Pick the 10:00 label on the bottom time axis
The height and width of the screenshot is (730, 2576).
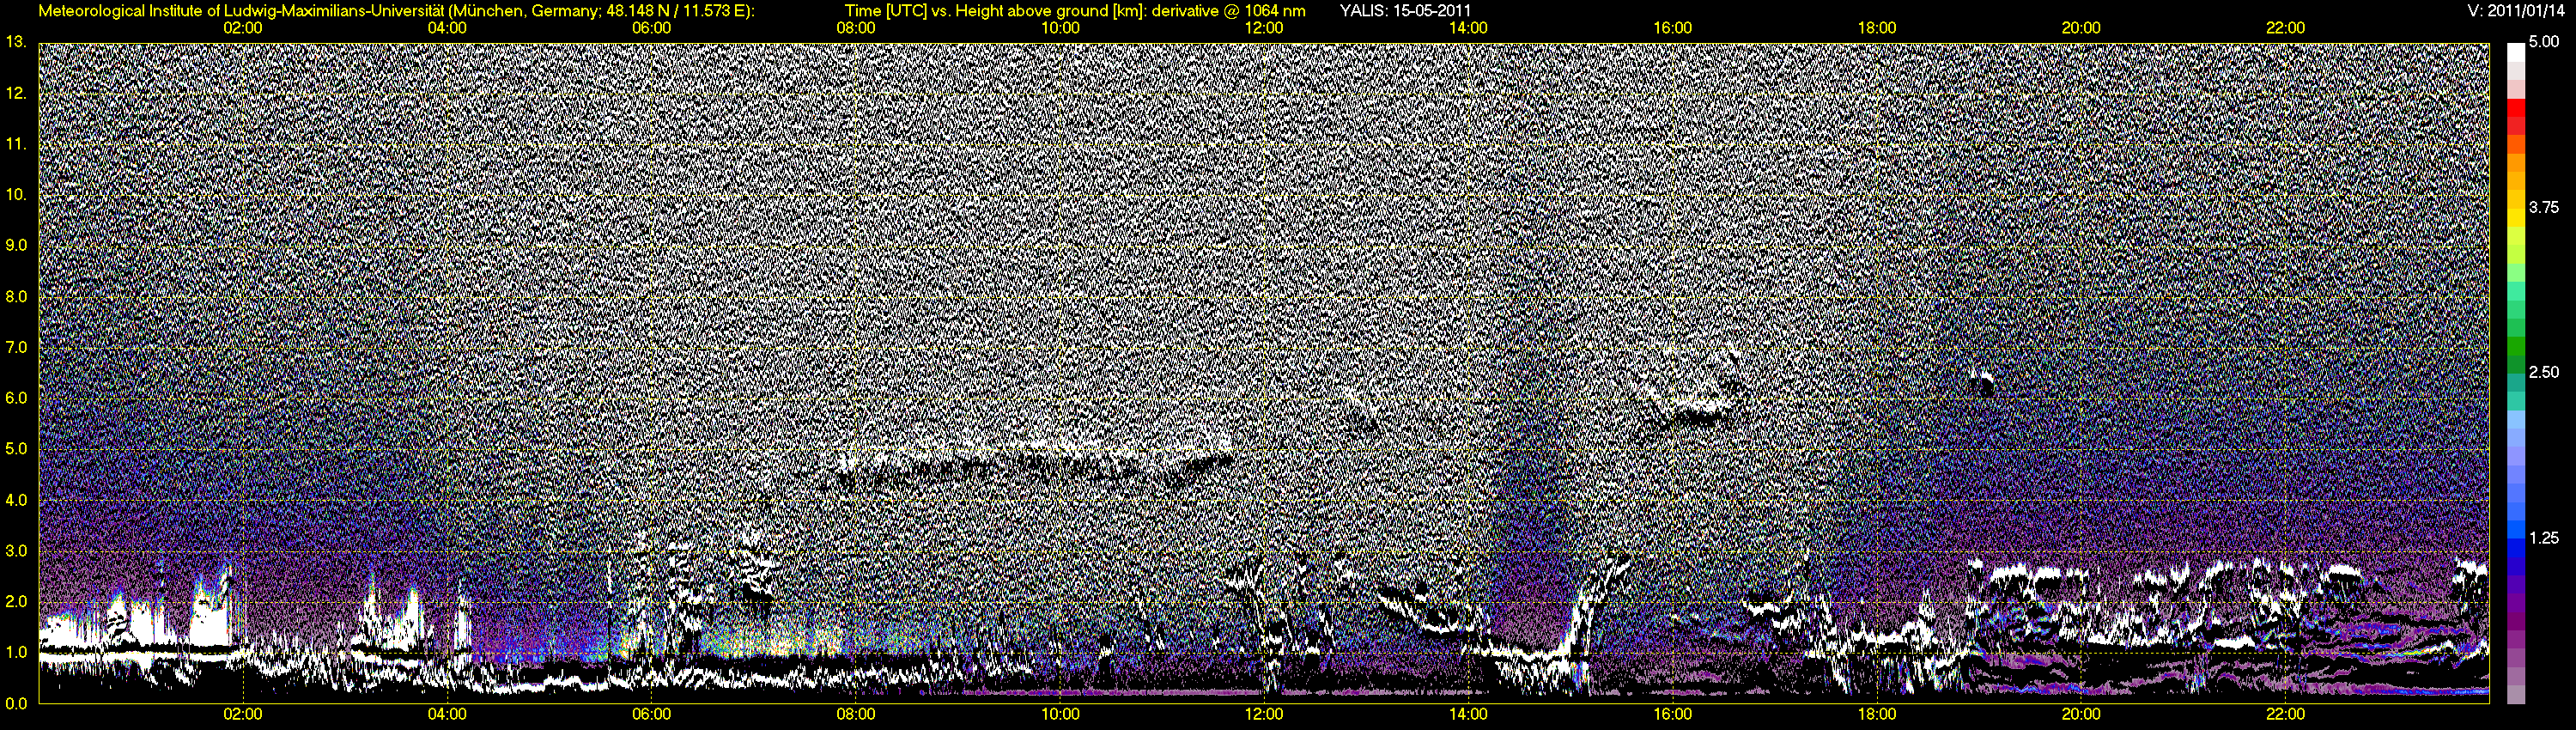click(x=1060, y=714)
